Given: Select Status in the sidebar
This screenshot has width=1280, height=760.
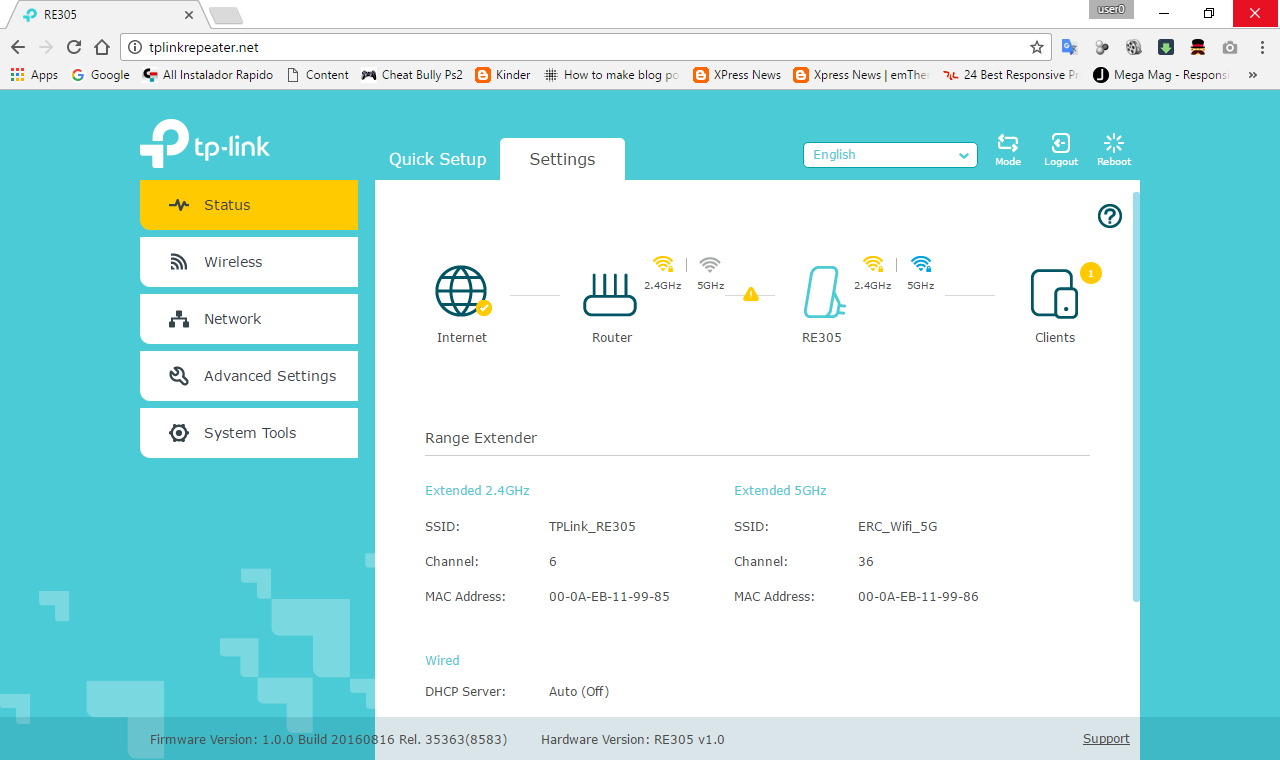Looking at the screenshot, I should [249, 205].
